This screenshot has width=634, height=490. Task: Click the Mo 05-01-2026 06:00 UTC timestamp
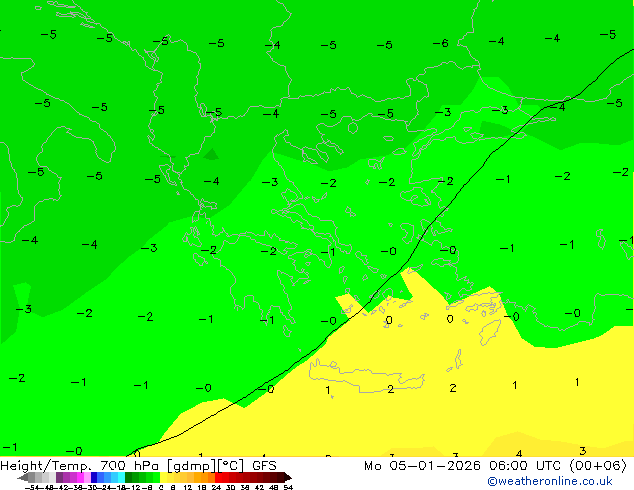tap(463, 466)
